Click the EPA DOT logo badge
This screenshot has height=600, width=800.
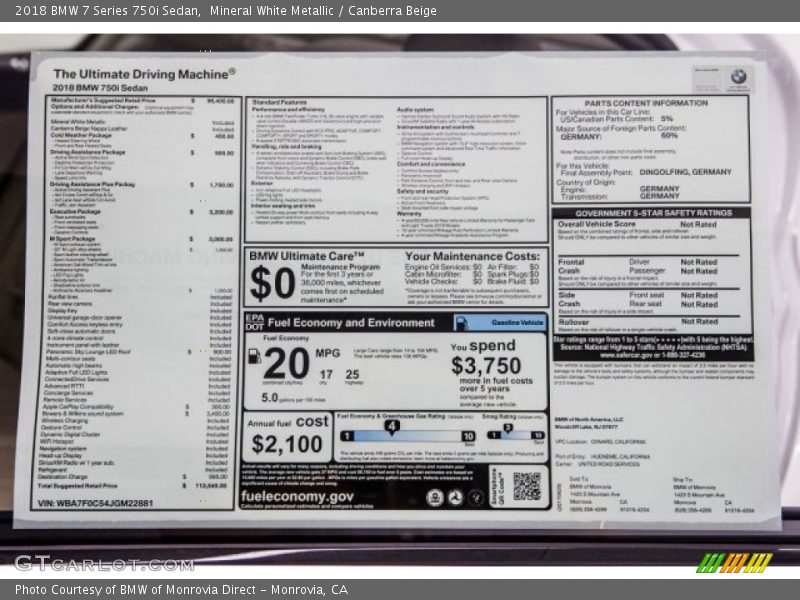click(254, 322)
